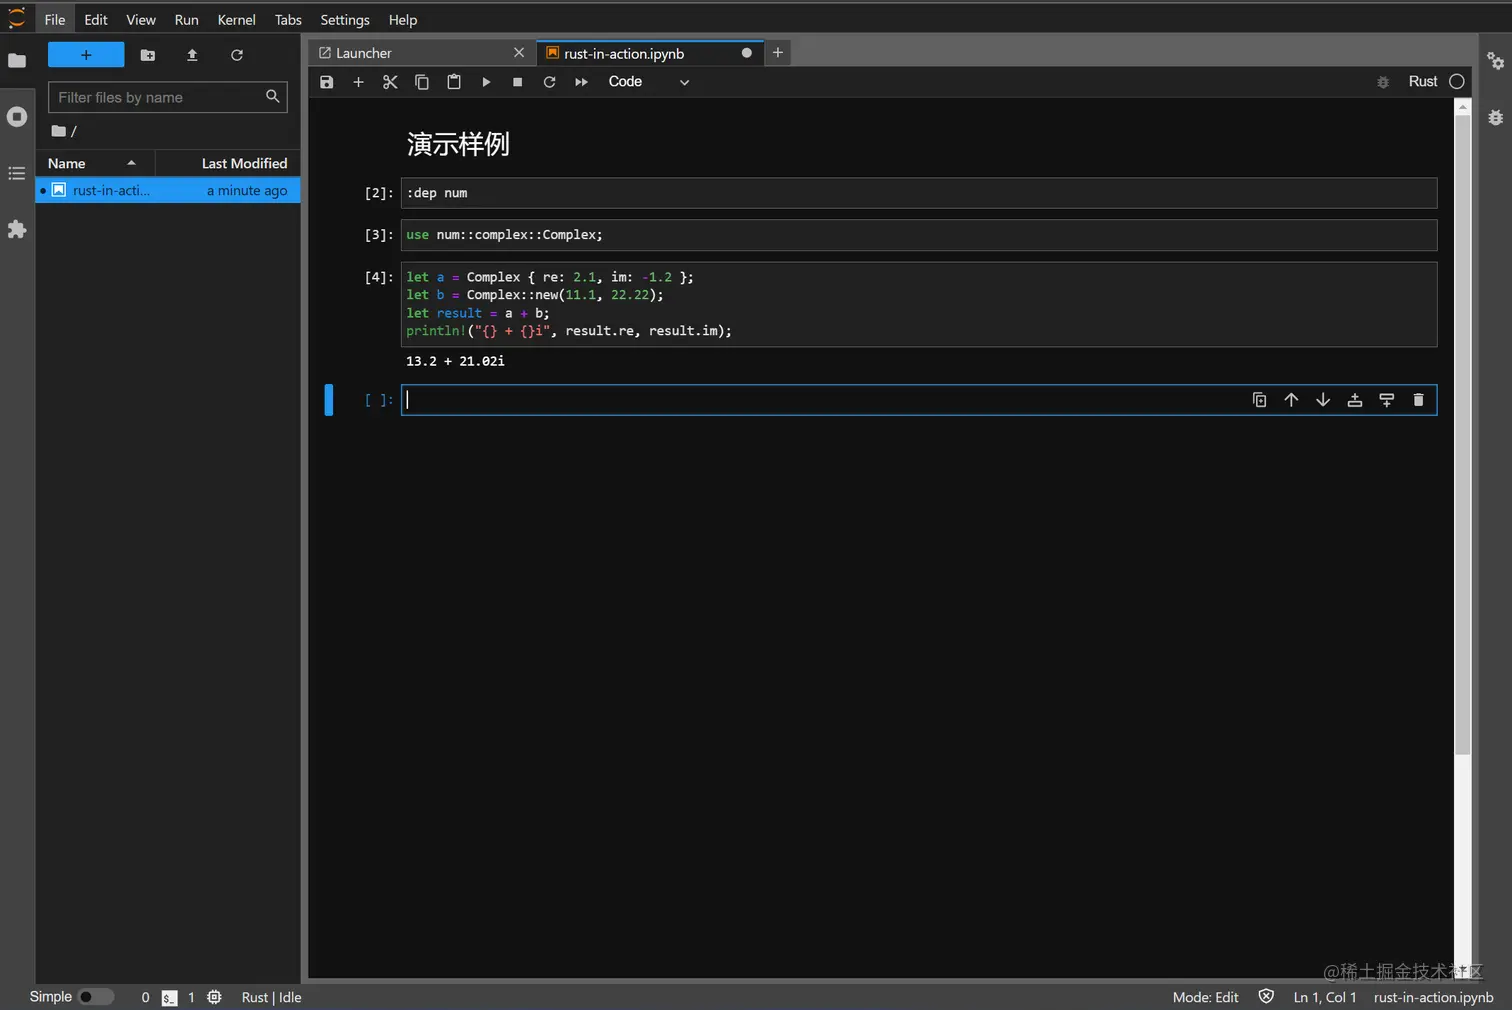Screen dimensions: 1512x1010
Task: Open the View menu
Action: click(x=141, y=20)
